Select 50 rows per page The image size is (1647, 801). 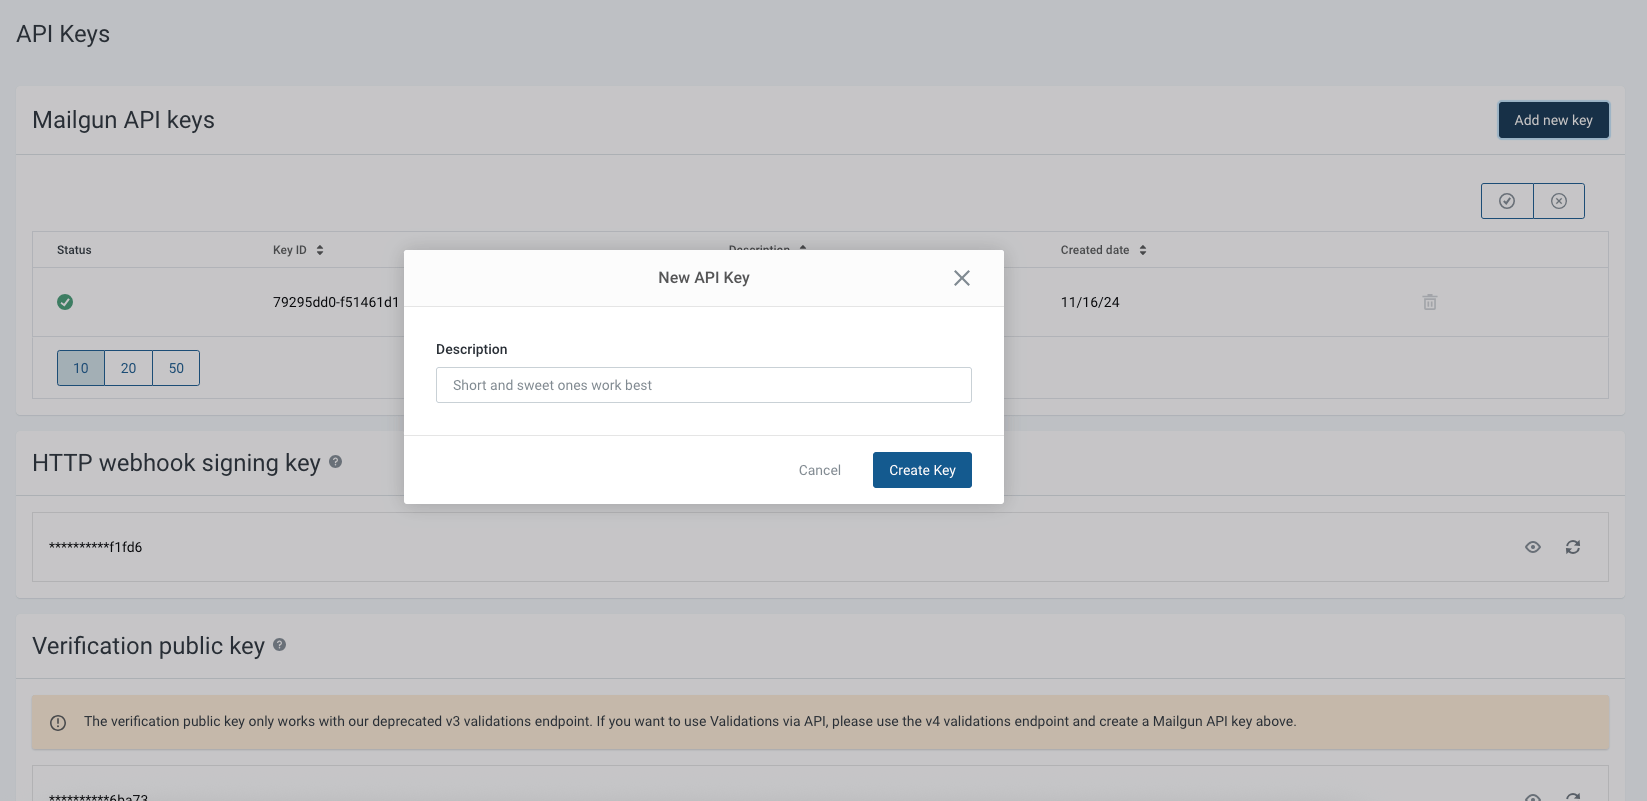[x=176, y=368]
